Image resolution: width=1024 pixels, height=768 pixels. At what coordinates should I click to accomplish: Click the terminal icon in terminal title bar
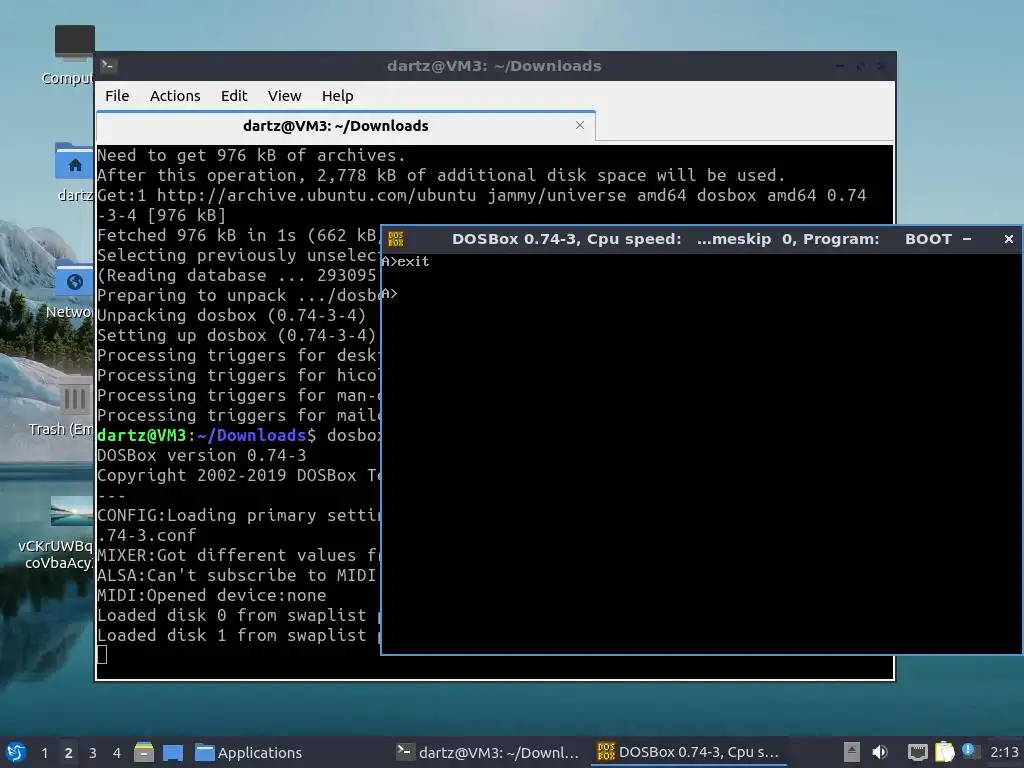[x=108, y=65]
